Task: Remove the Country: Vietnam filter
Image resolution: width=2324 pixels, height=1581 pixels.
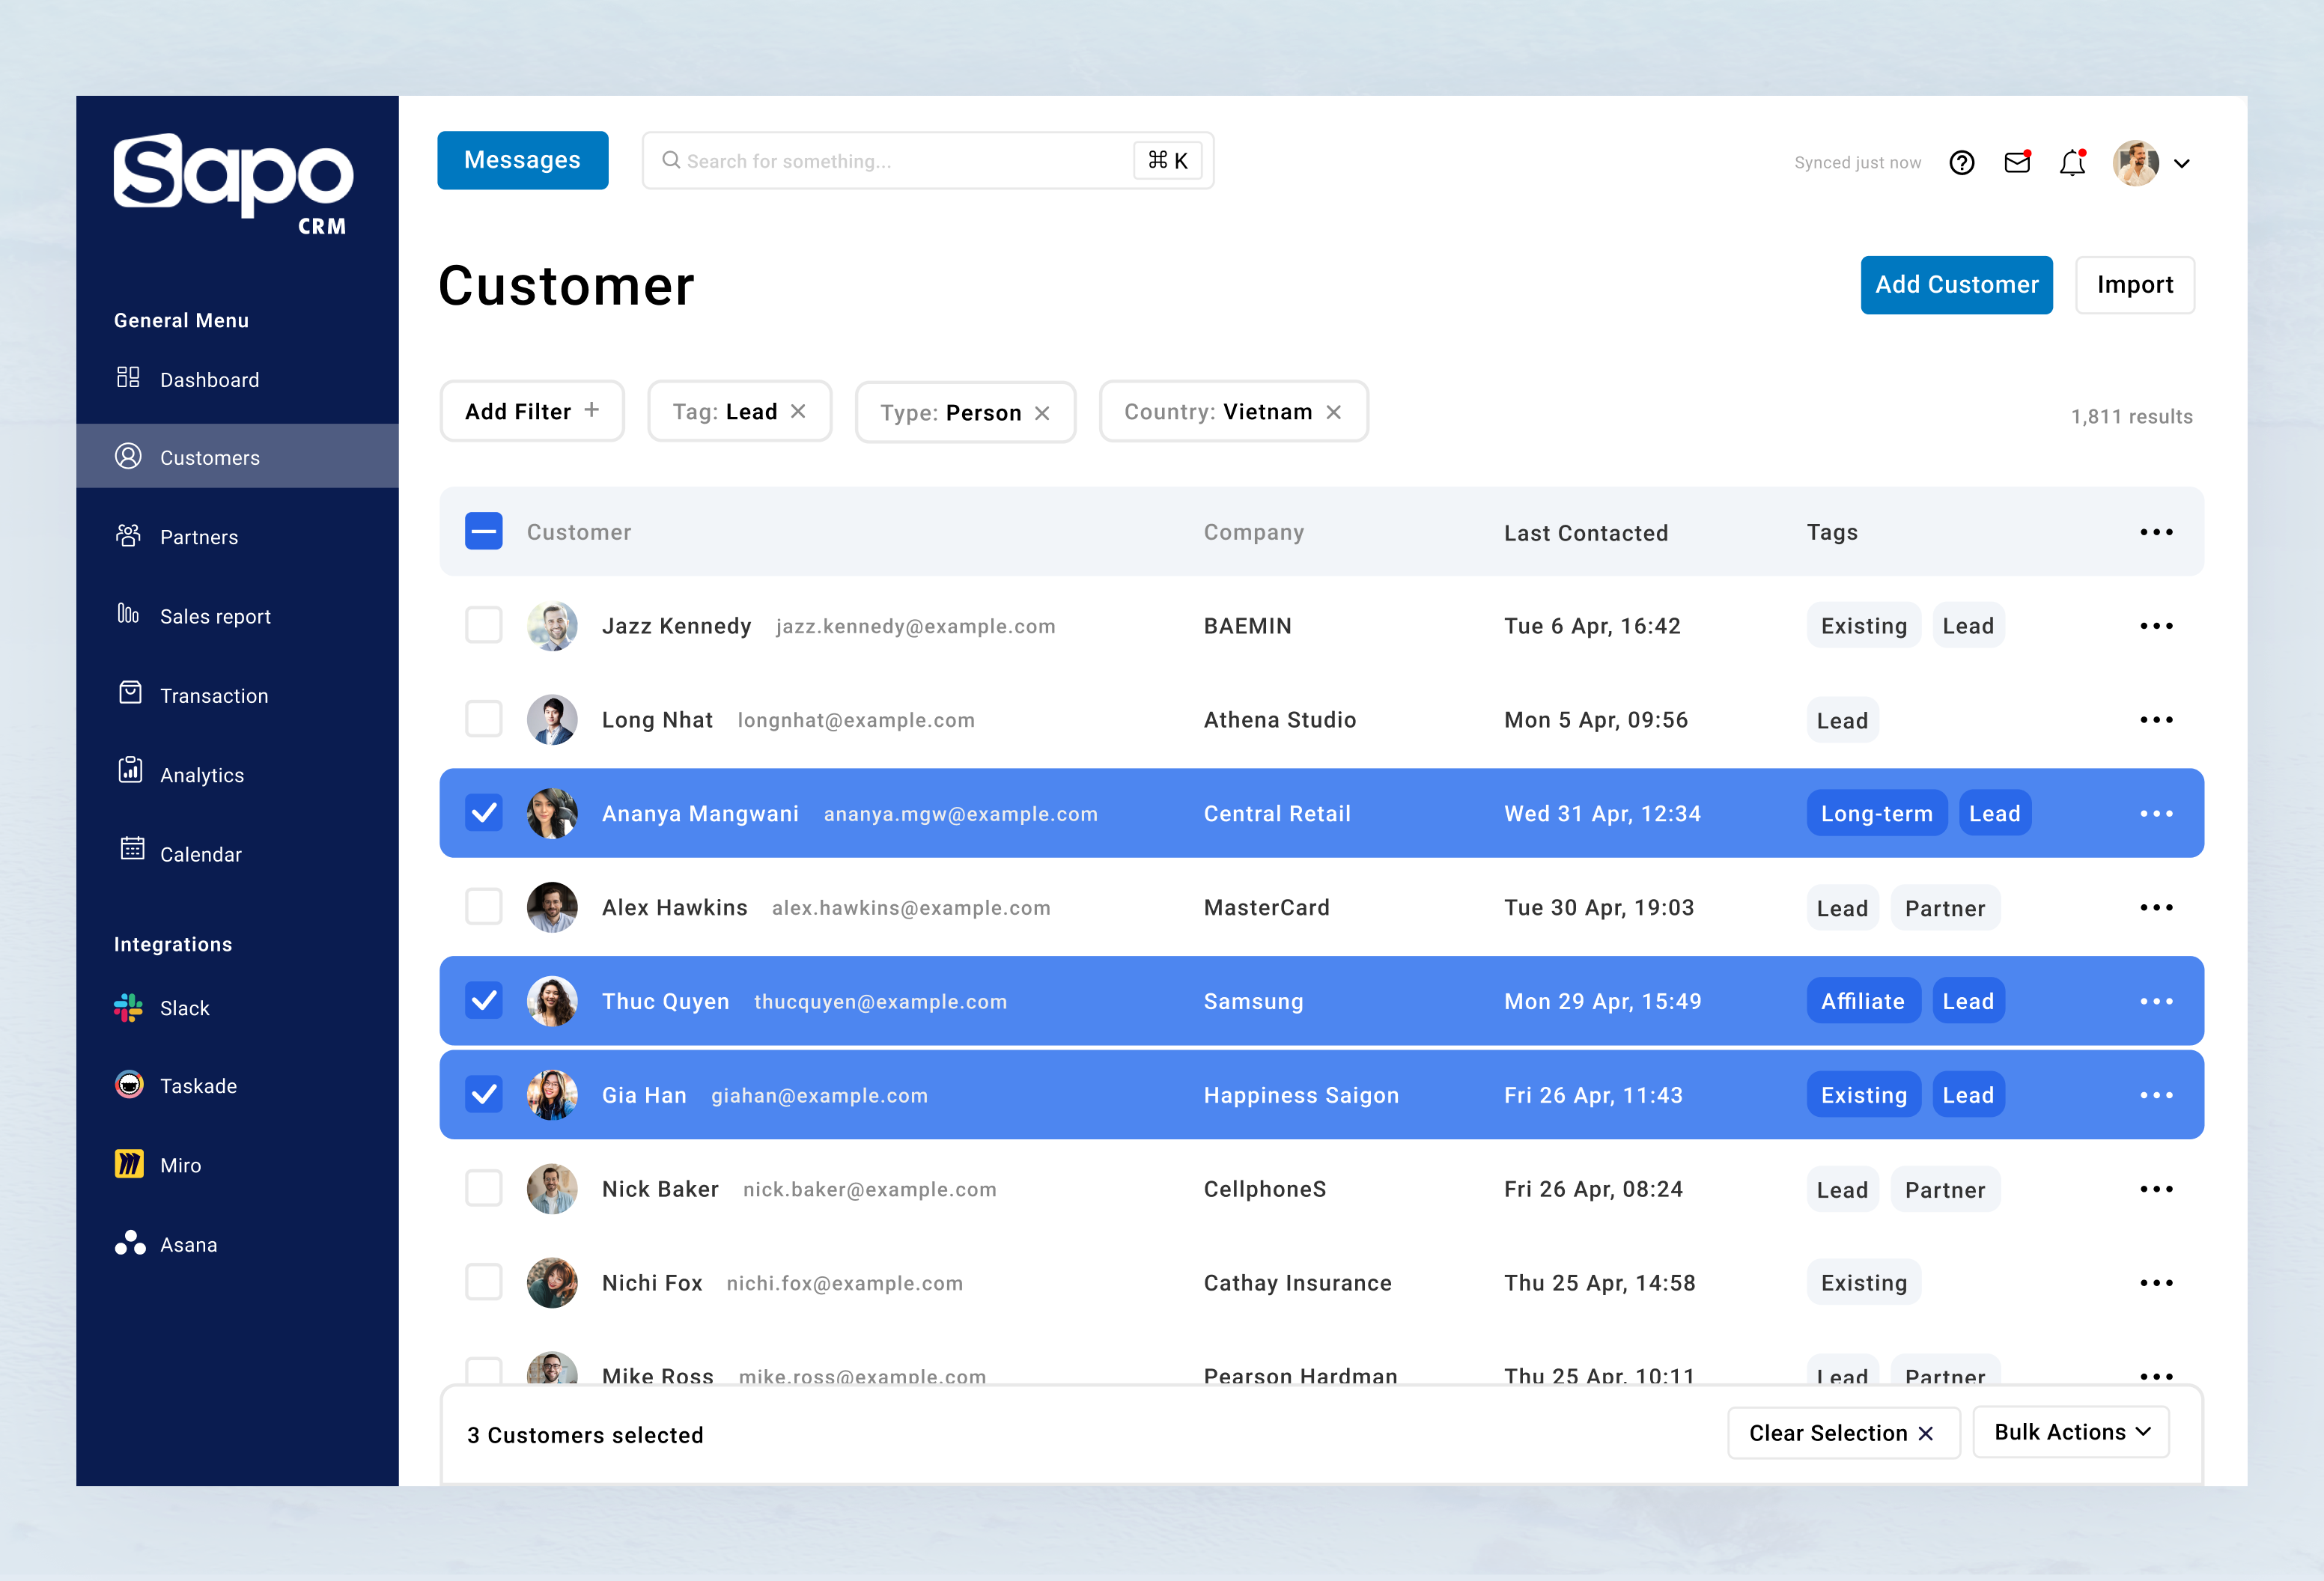Action: [1333, 412]
